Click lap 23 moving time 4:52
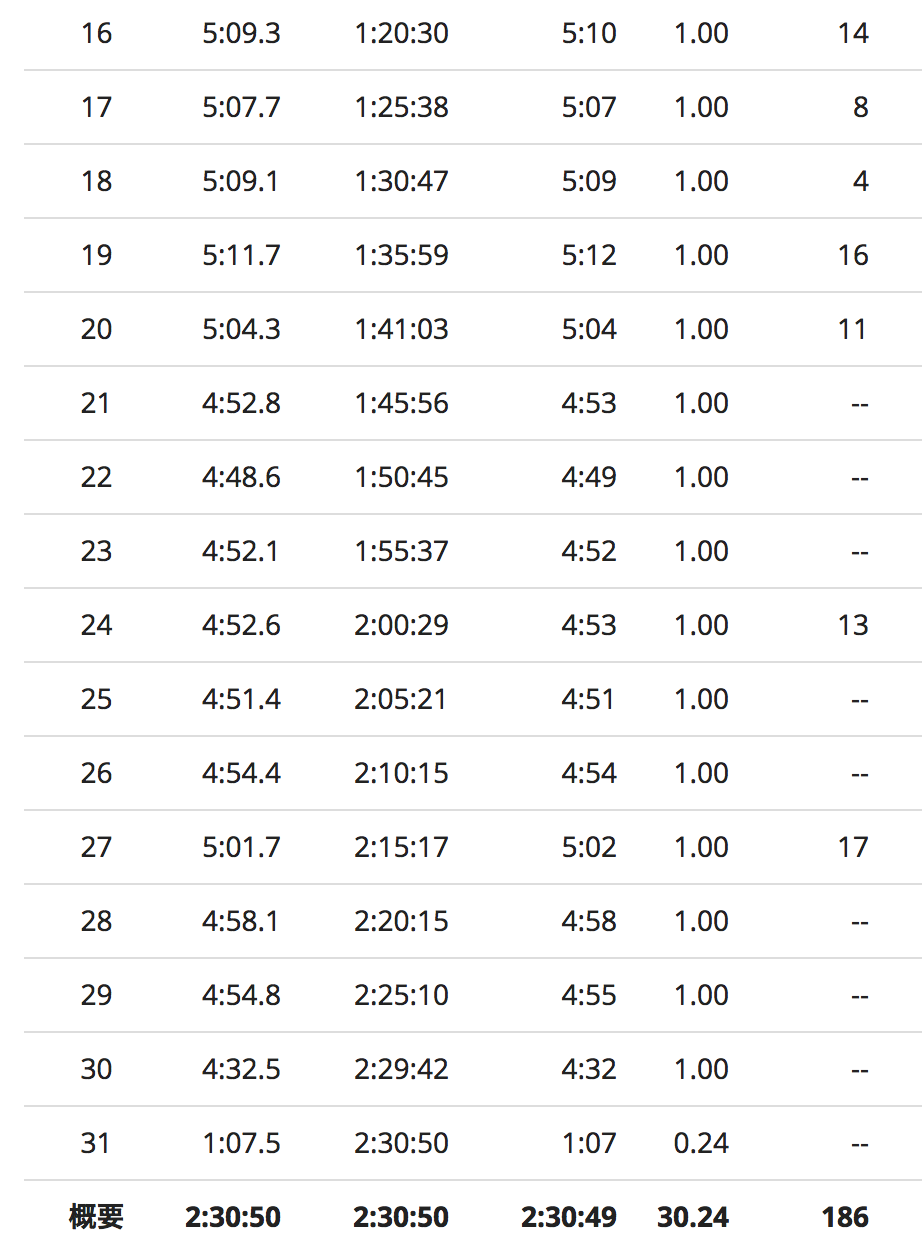 tap(589, 551)
